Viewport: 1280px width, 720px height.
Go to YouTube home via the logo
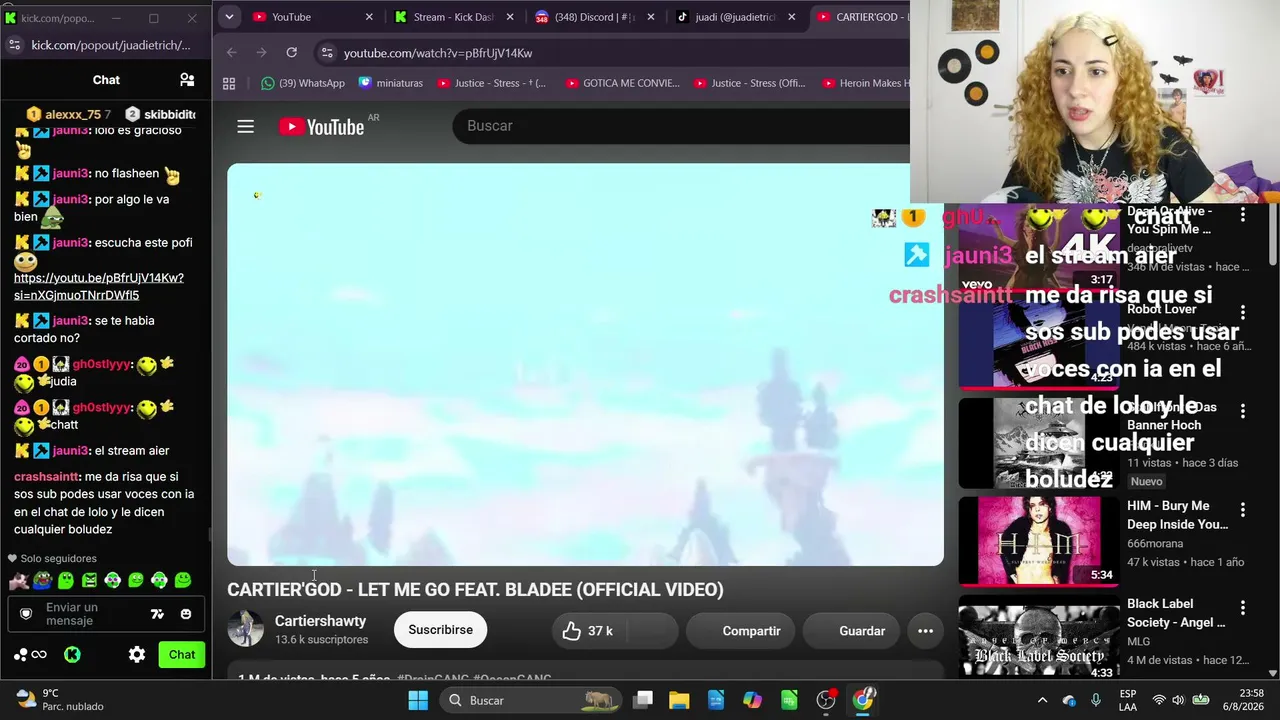click(x=321, y=126)
